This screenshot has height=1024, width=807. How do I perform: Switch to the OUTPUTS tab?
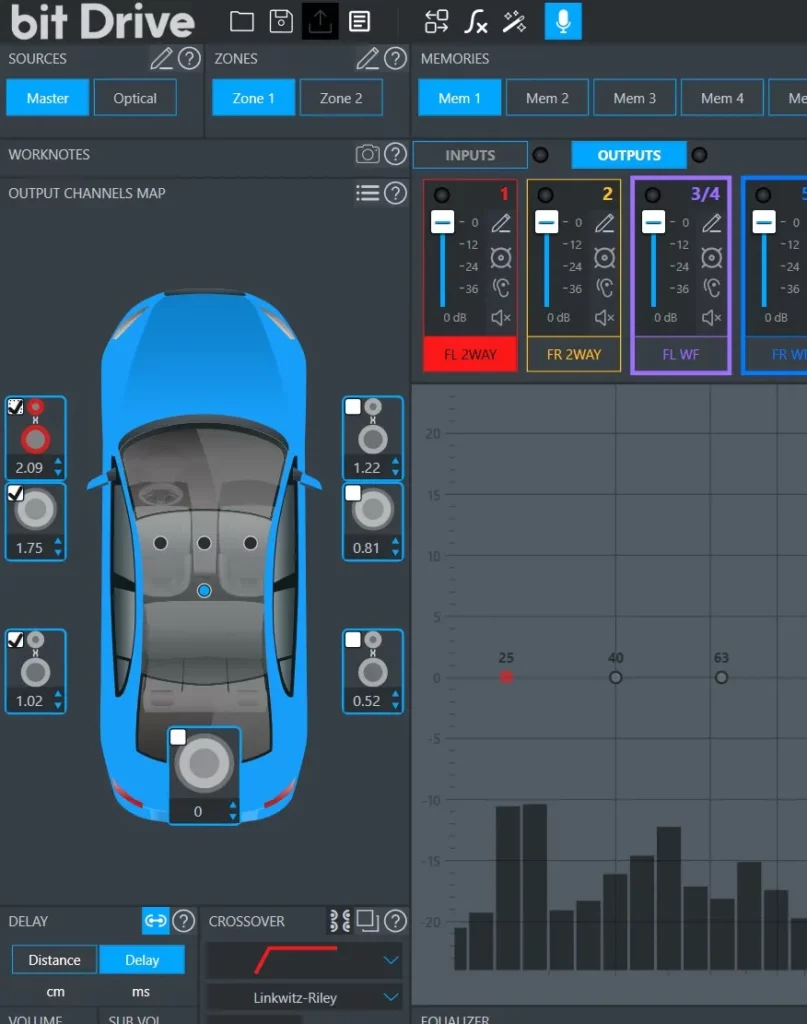point(629,155)
